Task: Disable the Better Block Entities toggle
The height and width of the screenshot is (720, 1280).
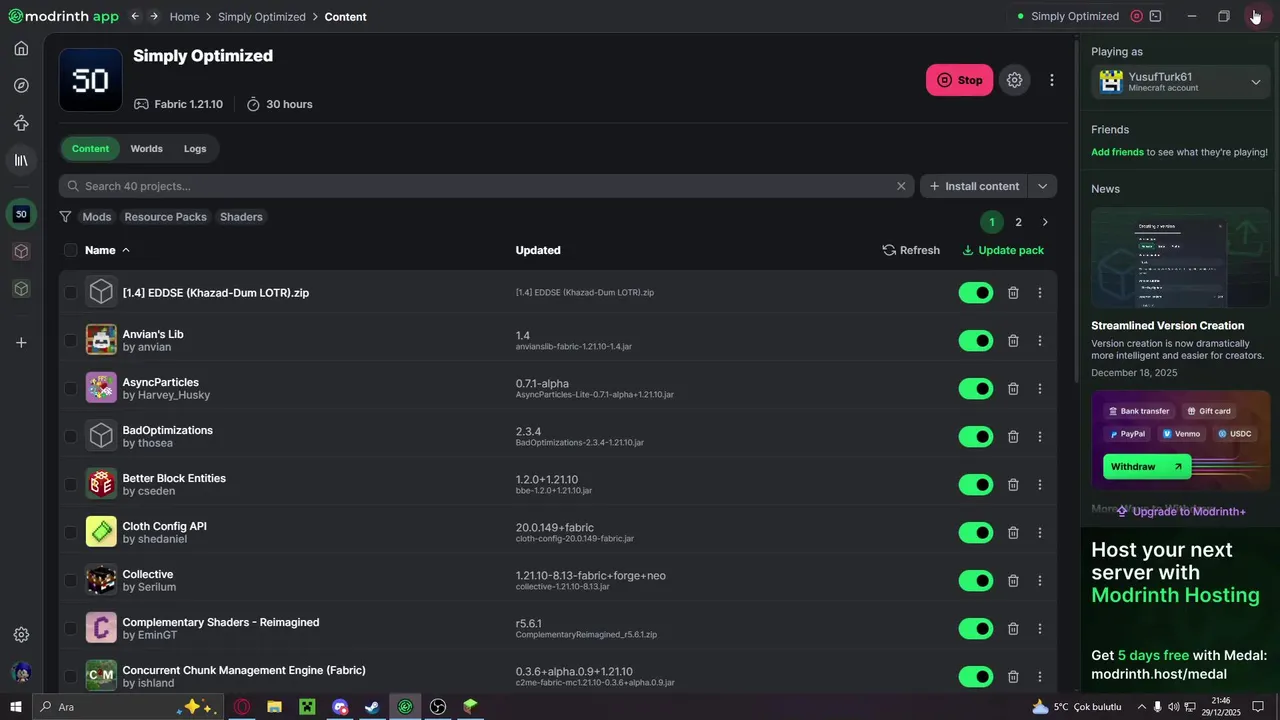Action: pos(976,485)
